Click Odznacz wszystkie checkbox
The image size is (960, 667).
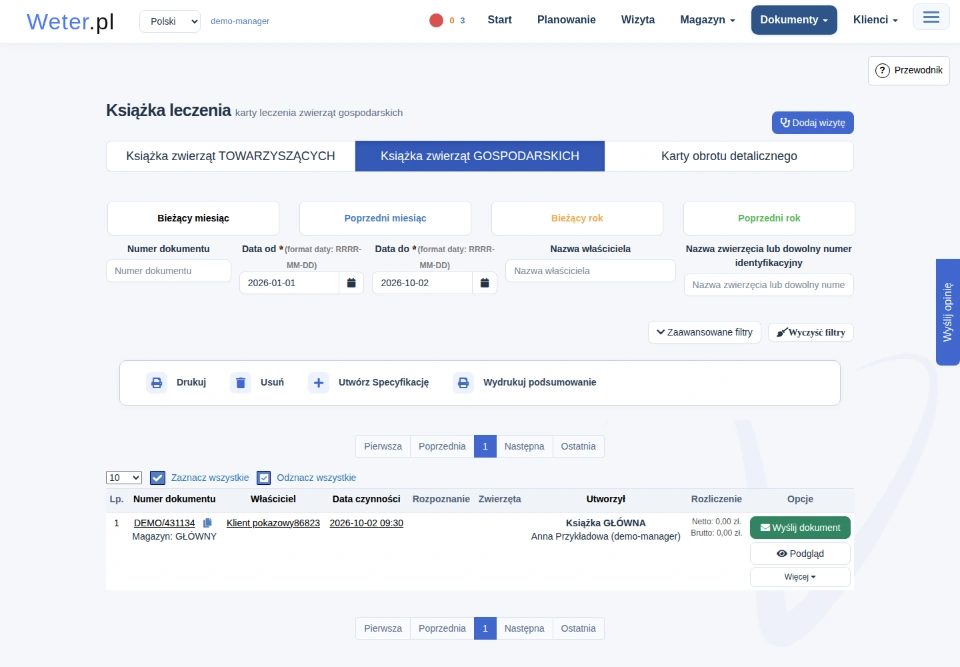[x=264, y=478]
